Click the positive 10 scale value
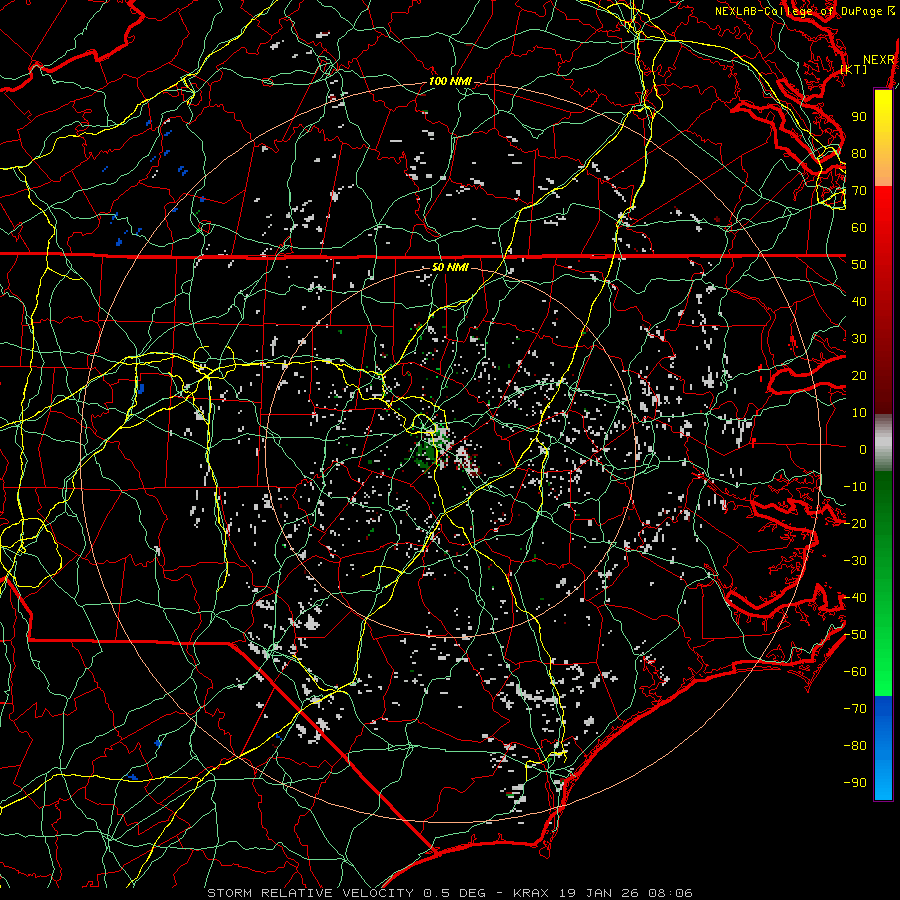 click(859, 413)
